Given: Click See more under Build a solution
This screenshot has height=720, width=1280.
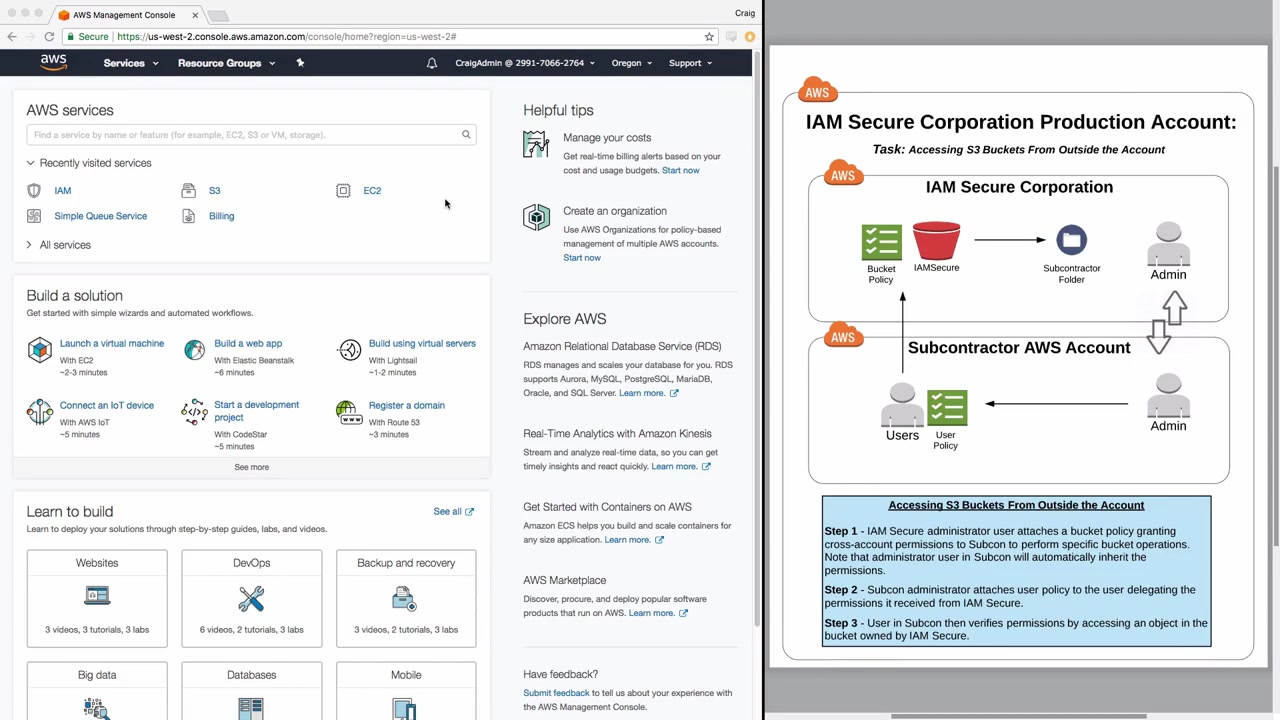Looking at the screenshot, I should [x=252, y=467].
